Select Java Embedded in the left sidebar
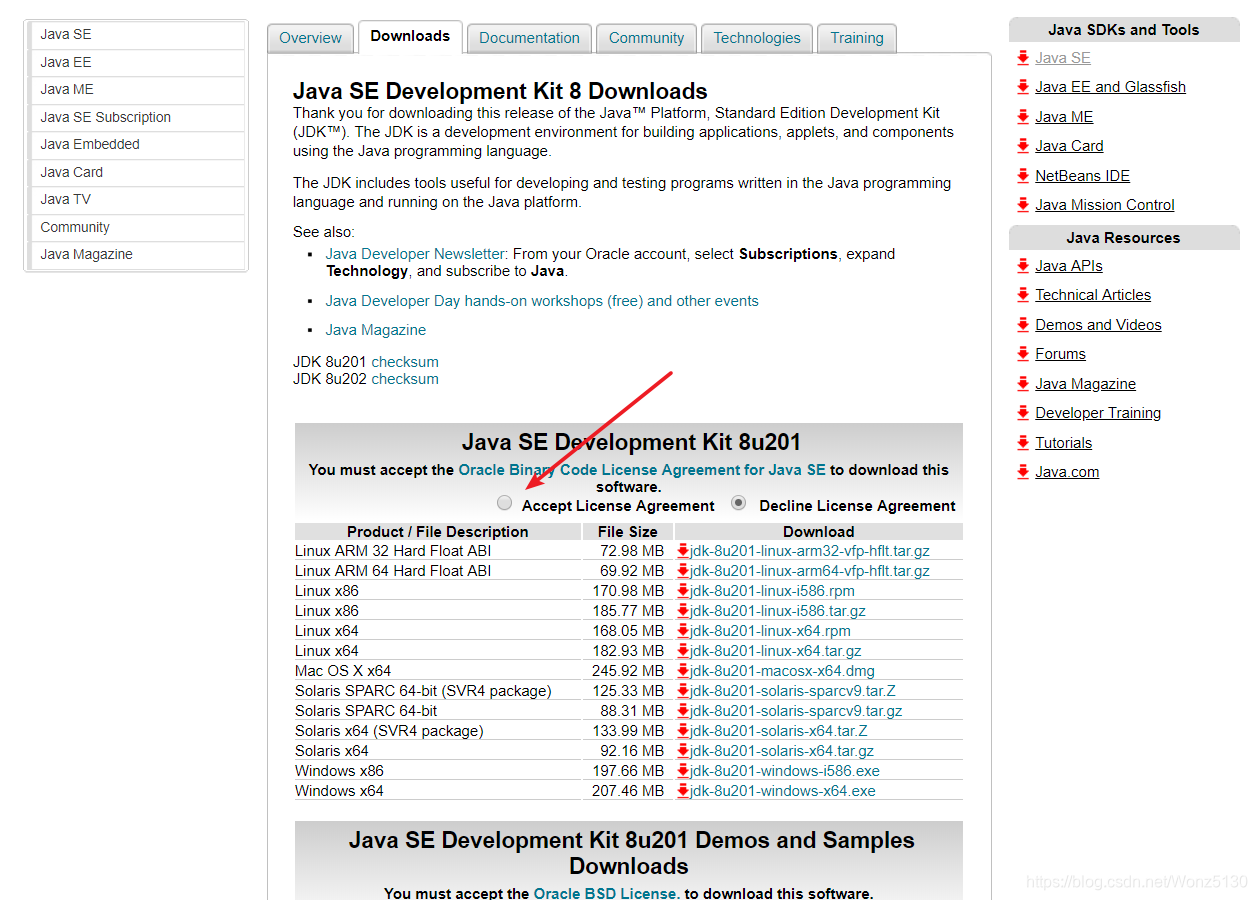The height and width of the screenshot is (900, 1257). click(x=89, y=144)
